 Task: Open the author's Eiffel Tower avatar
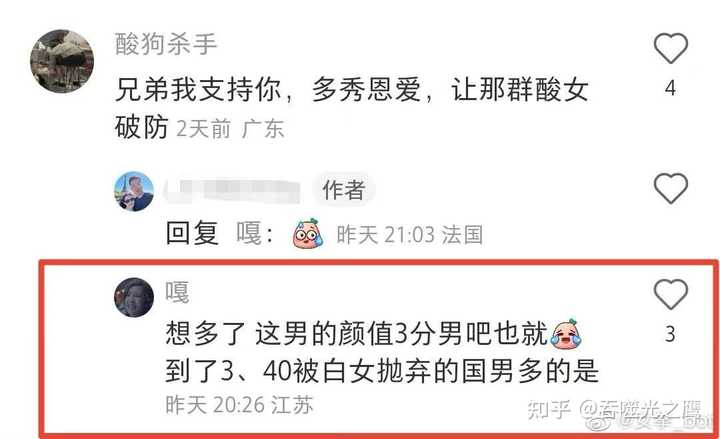pyautogui.click(x=134, y=191)
